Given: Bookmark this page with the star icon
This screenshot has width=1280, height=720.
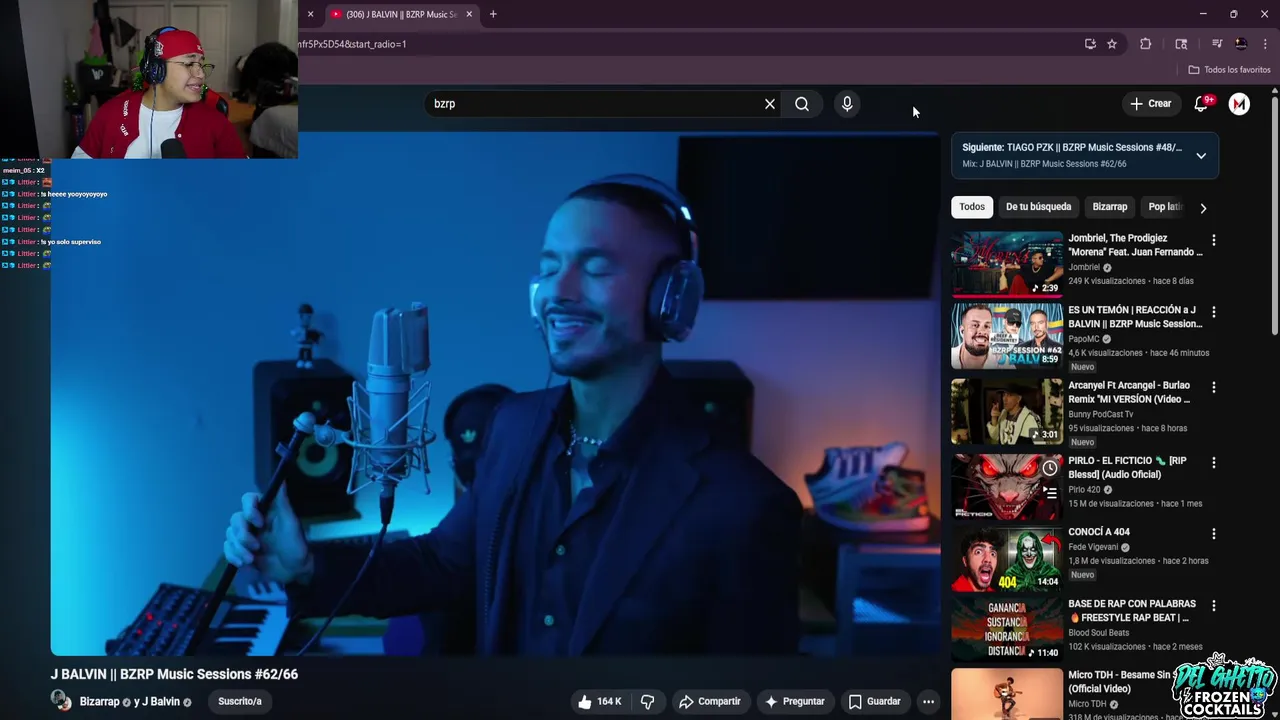Looking at the screenshot, I should point(1112,44).
